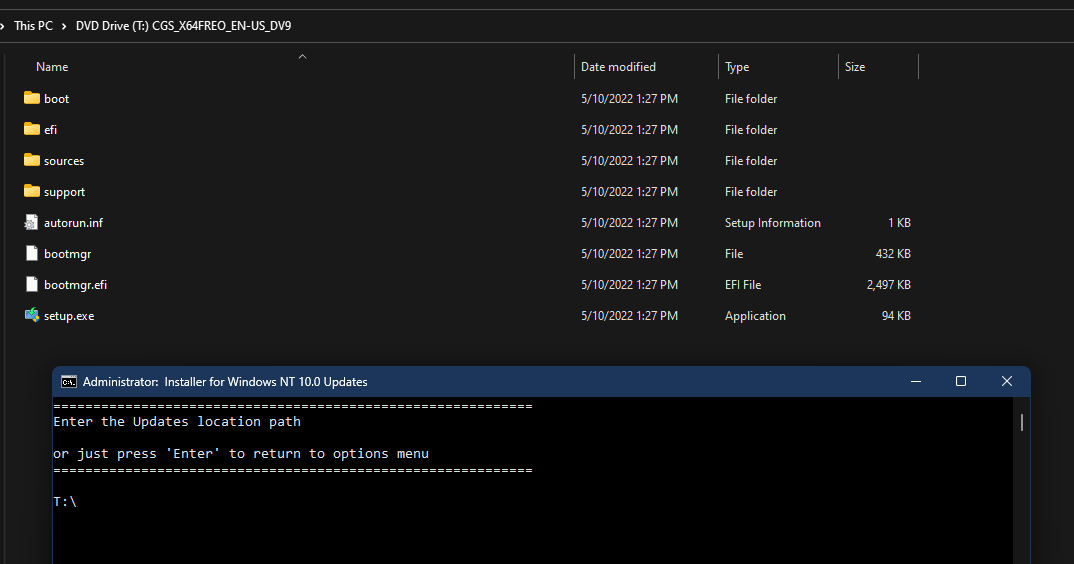This screenshot has width=1074, height=564.
Task: Expand the chevron between This PC and DVD Drive
Action: 64,26
